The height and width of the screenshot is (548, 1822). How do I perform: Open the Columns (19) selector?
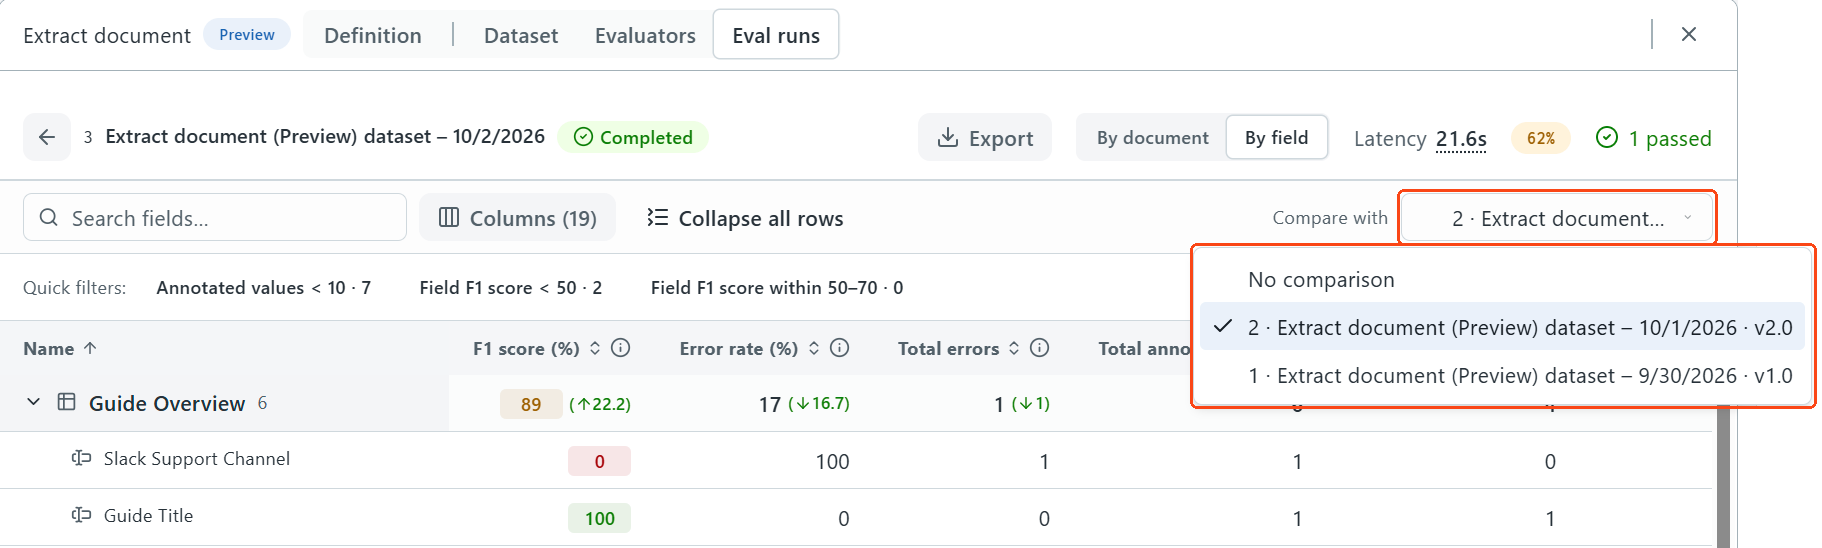tap(518, 218)
